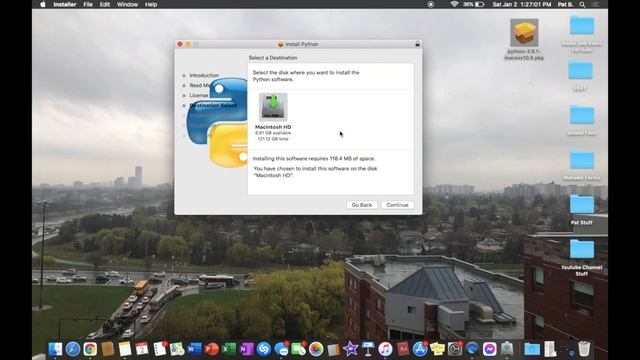The image size is (640, 360).
Task: Open FaceTime from the Dock
Action: pyautogui.click(x=298, y=349)
